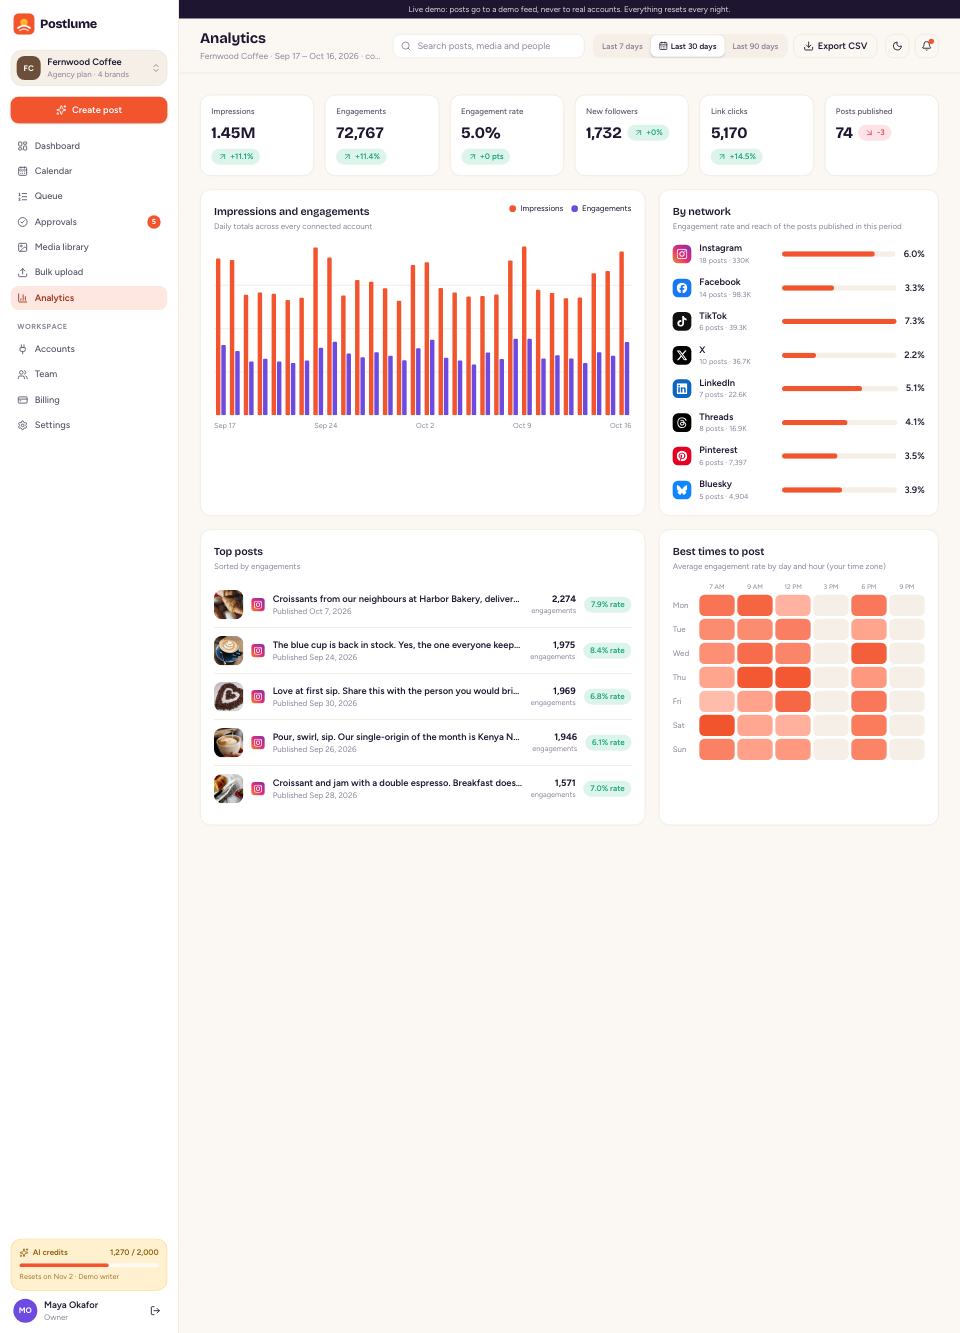960x1333 pixels.
Task: Open the Pour, swirl, sip post thumbnail
Action: pos(228,742)
